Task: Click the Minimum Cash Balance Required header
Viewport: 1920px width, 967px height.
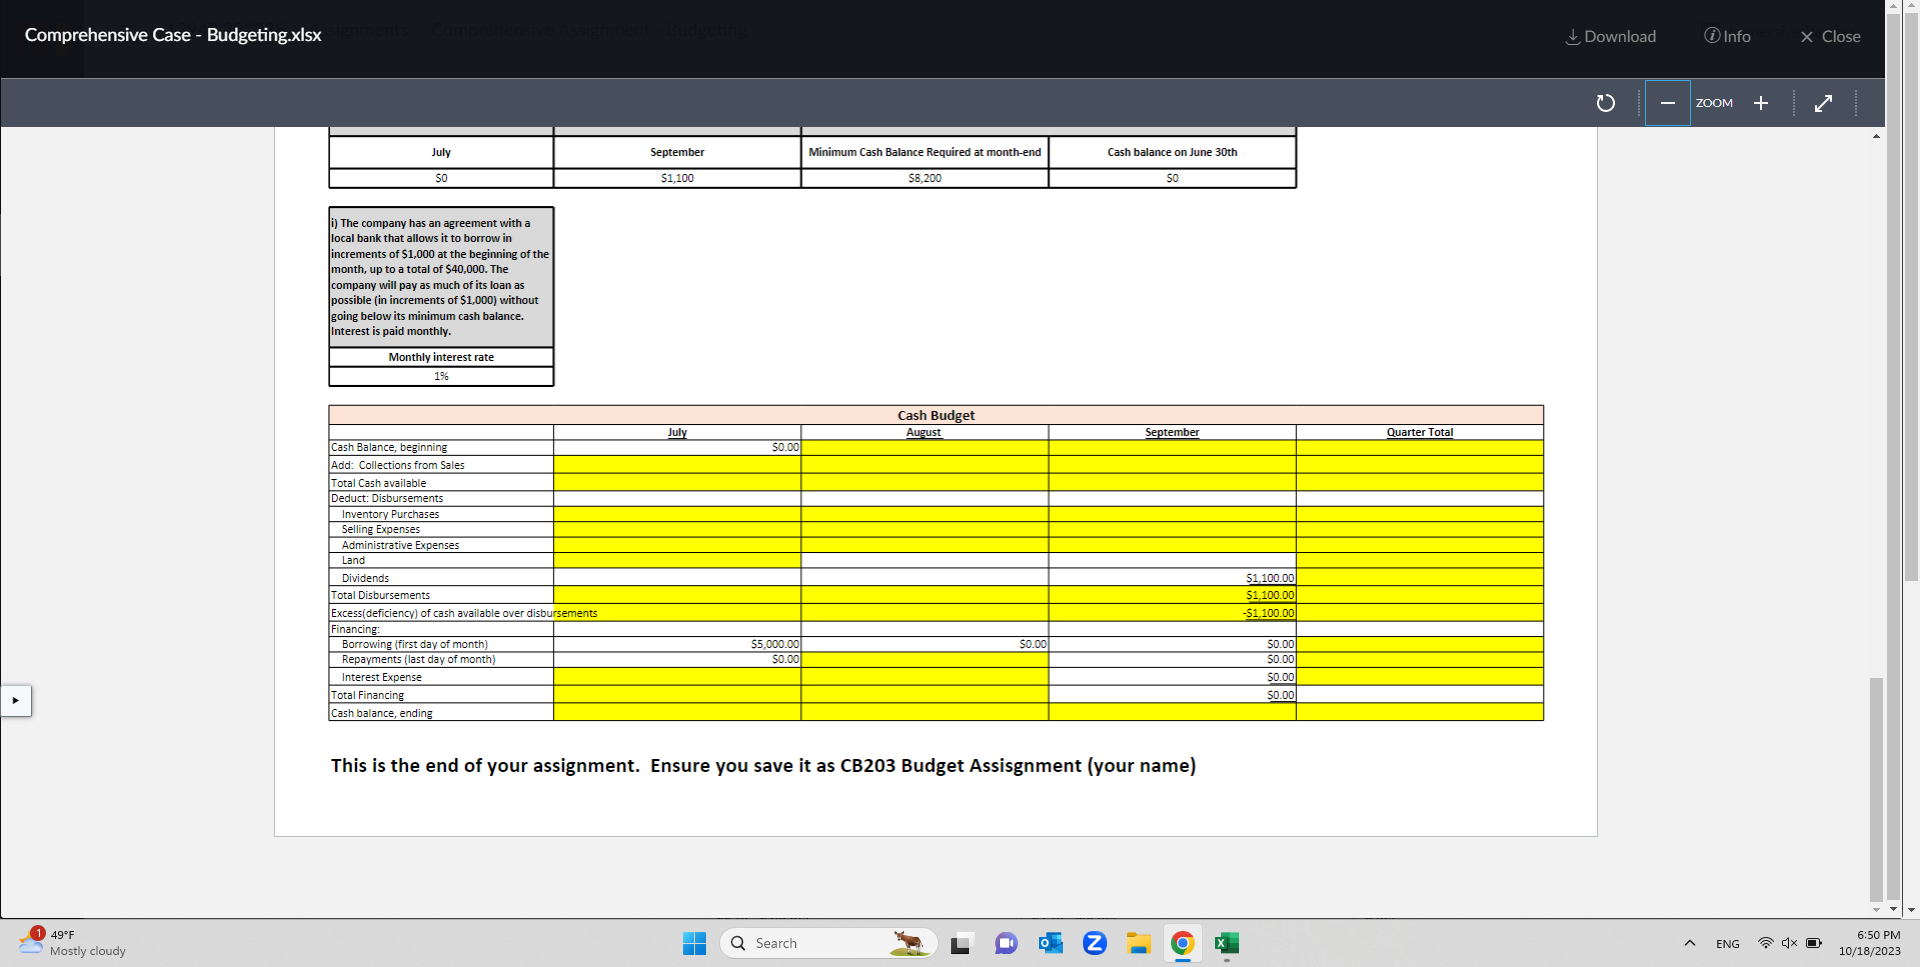Action: tap(924, 152)
